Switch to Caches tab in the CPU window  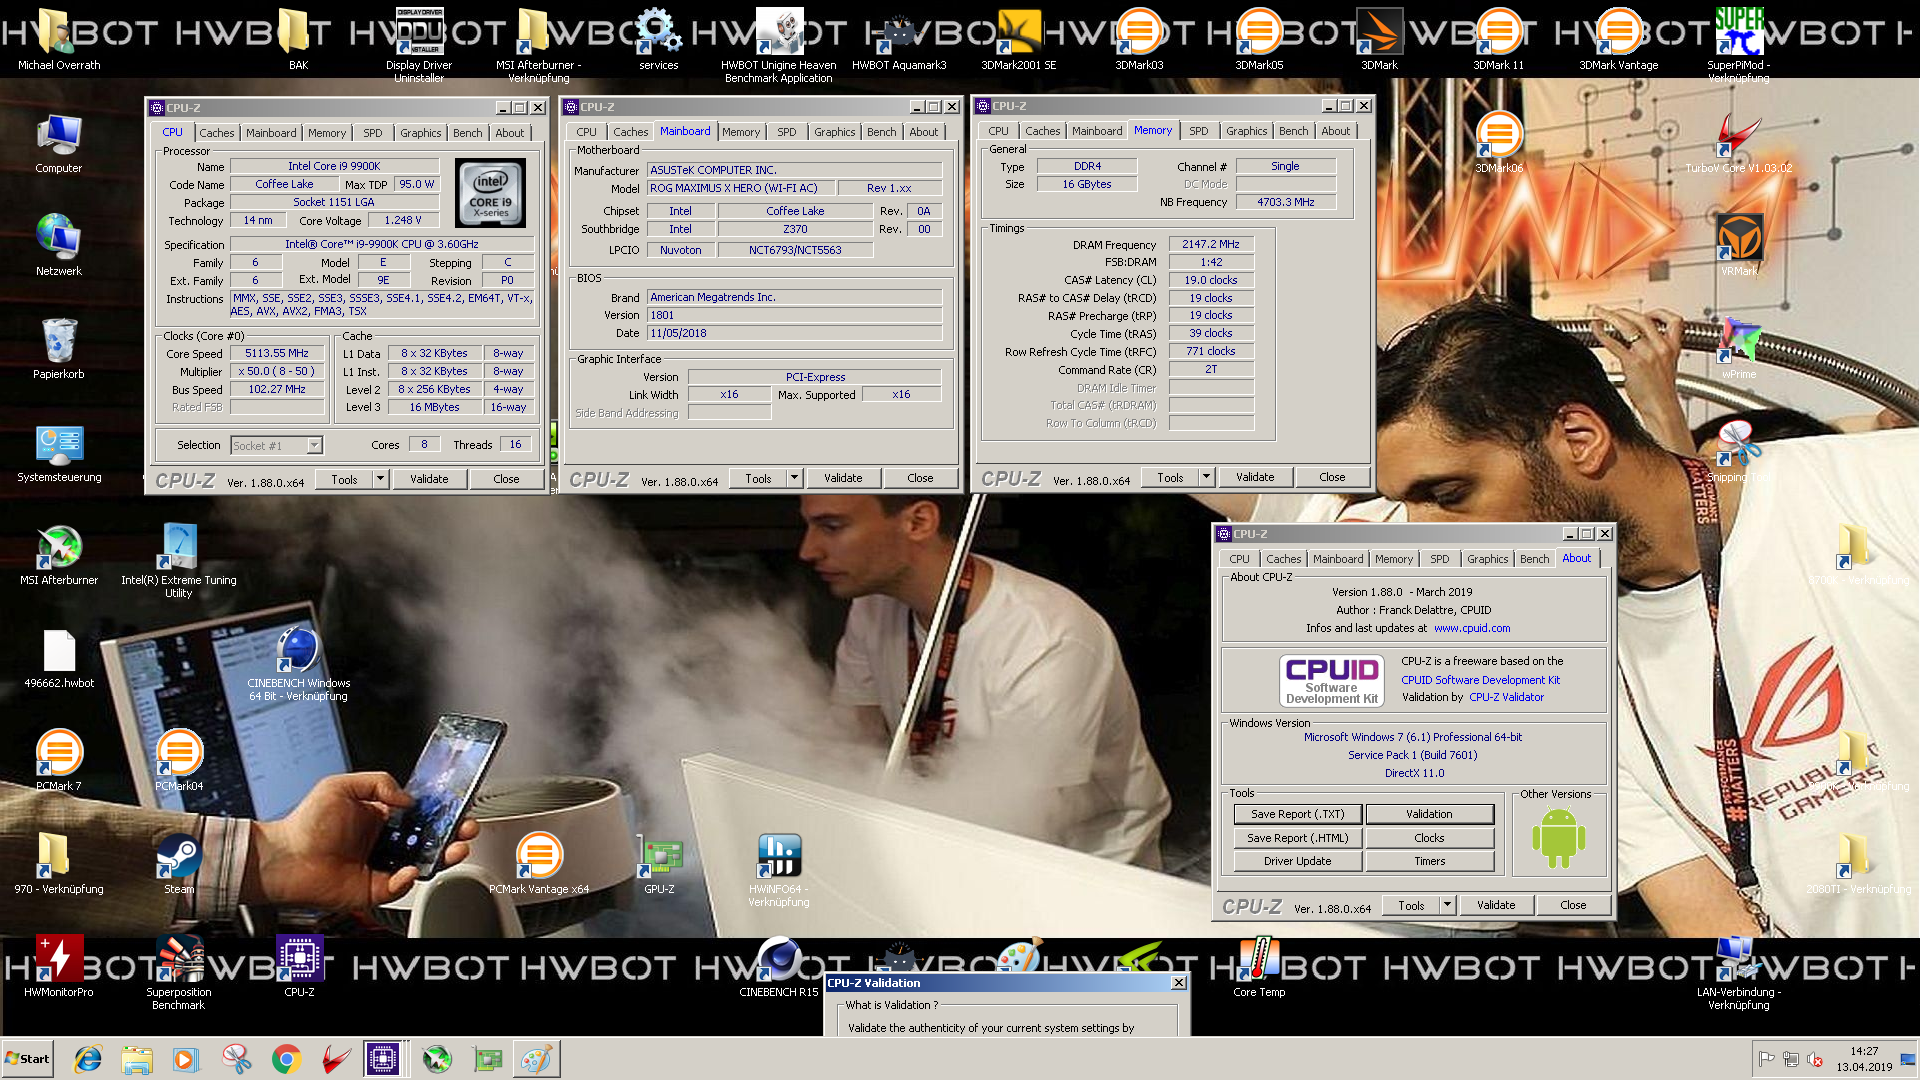point(216,133)
